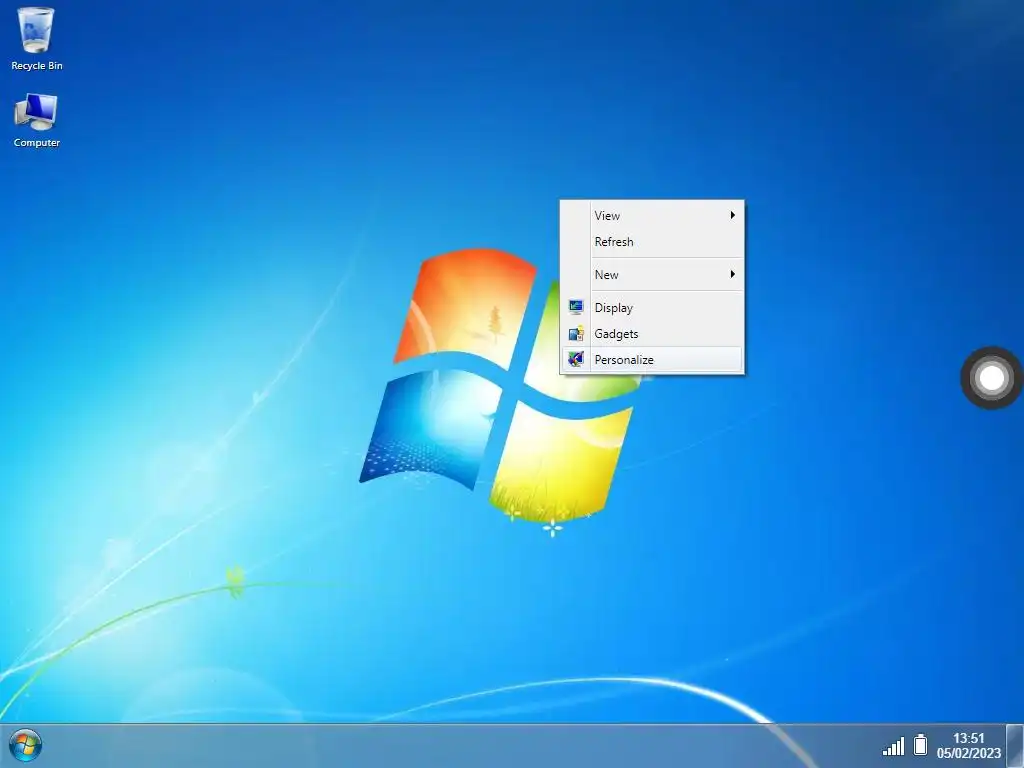This screenshot has width=1024, height=768.
Task: Click the Computer label text
Action: tap(37, 142)
